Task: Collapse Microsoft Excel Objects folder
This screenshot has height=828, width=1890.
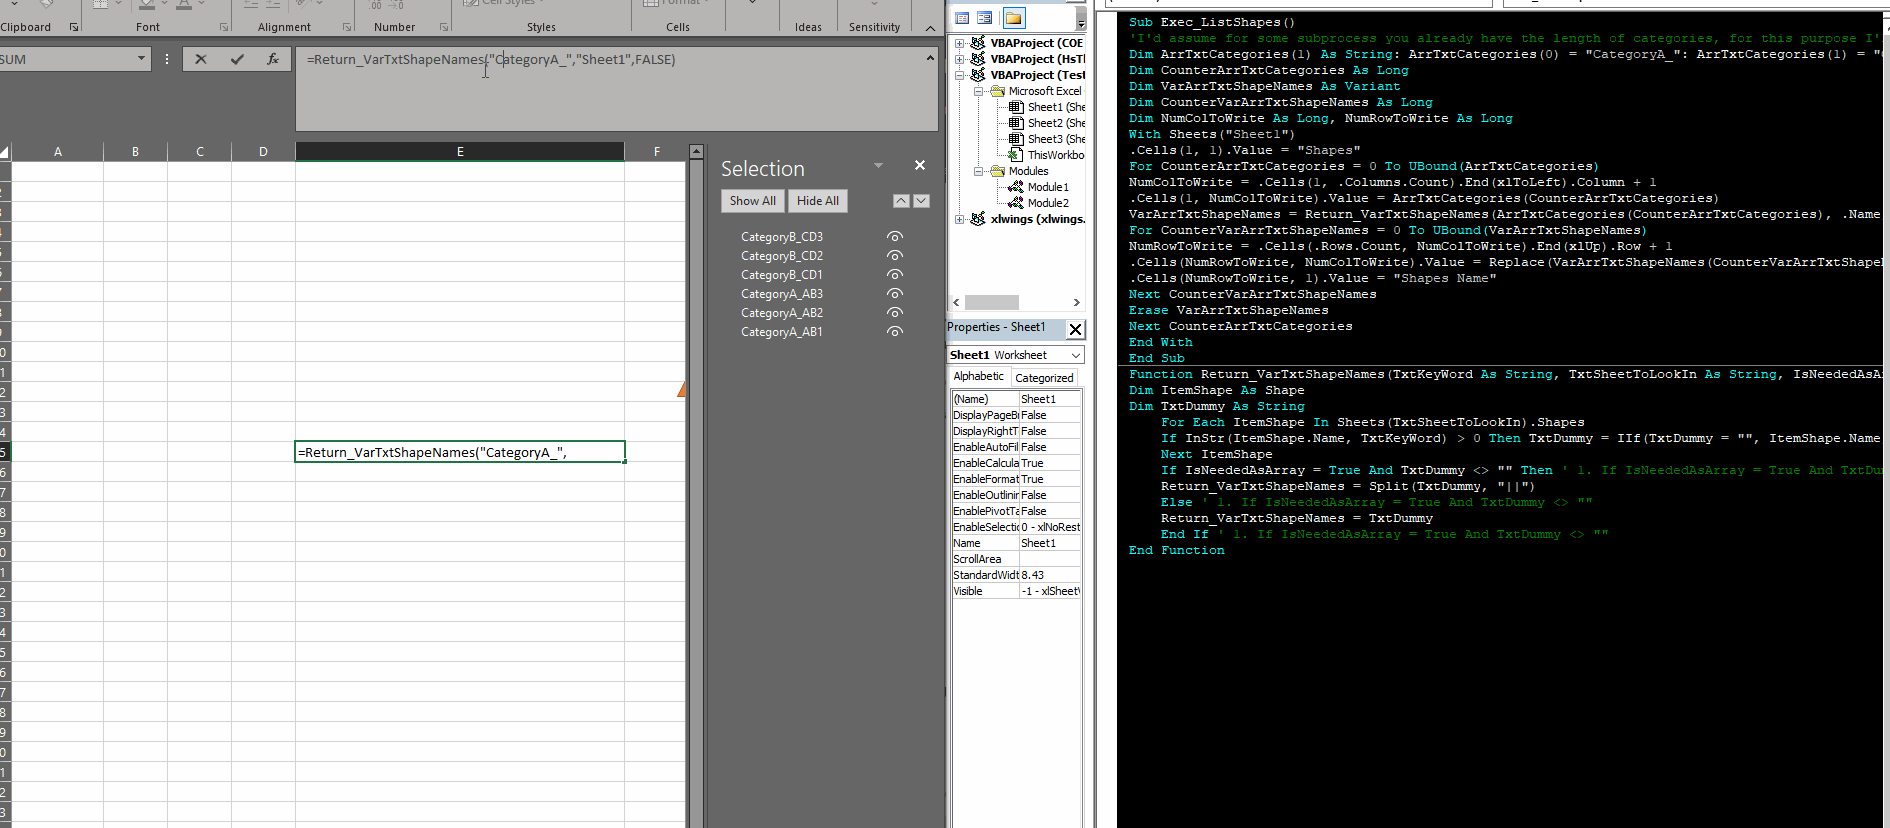Action: point(979,91)
